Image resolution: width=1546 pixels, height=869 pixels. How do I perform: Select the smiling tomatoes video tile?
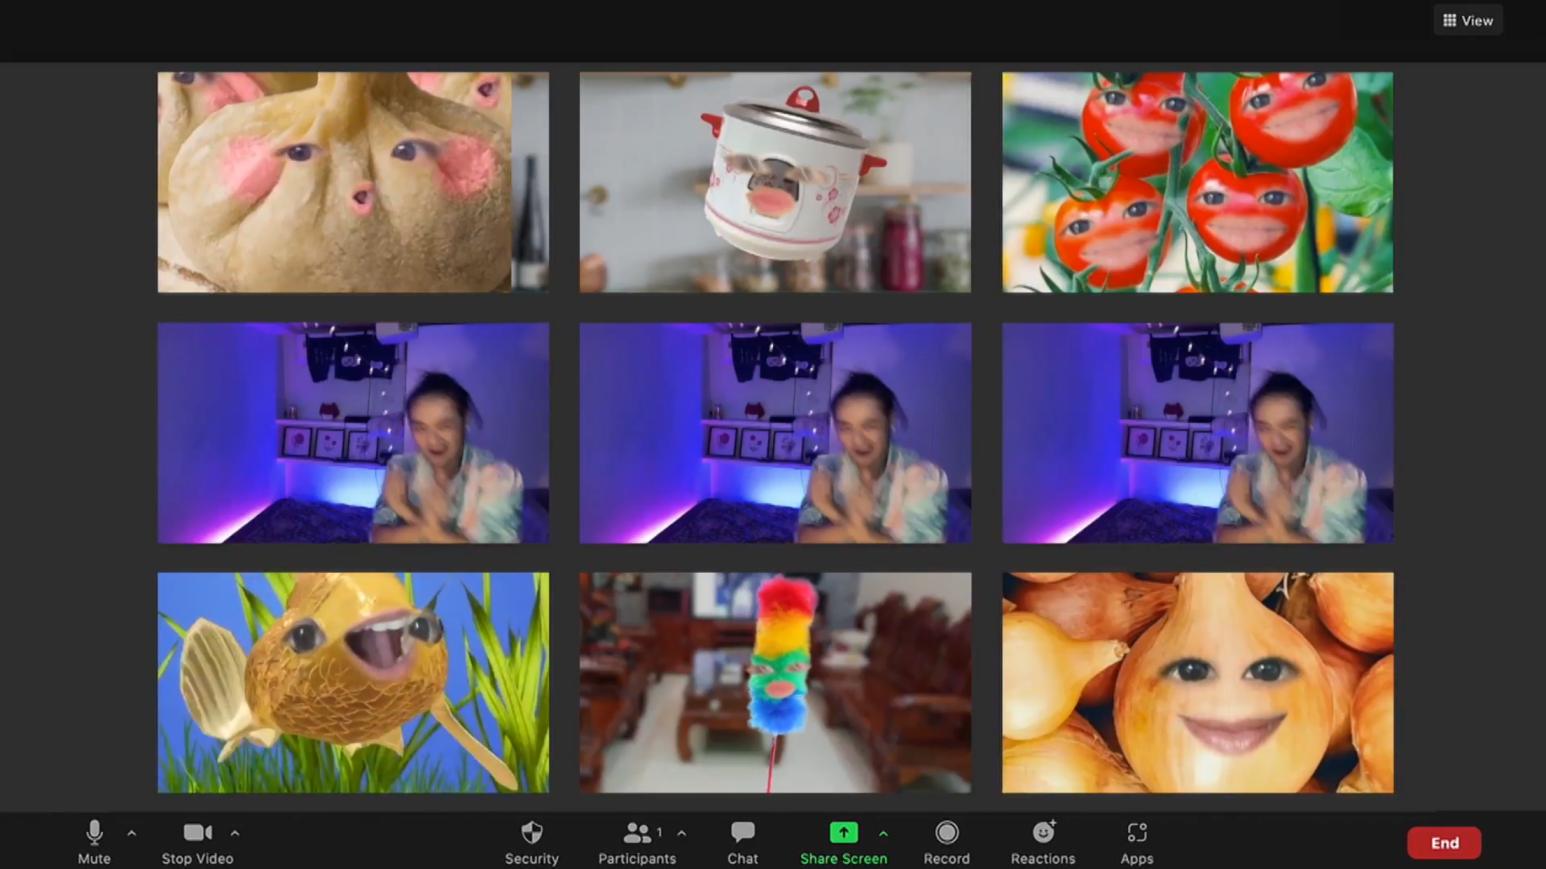pyautogui.click(x=1197, y=182)
